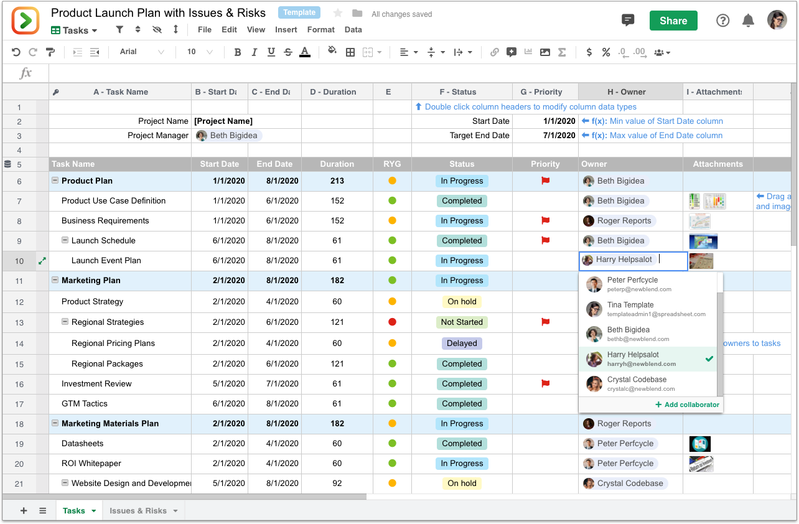
Task: Open the Insert menu
Action: click(285, 30)
